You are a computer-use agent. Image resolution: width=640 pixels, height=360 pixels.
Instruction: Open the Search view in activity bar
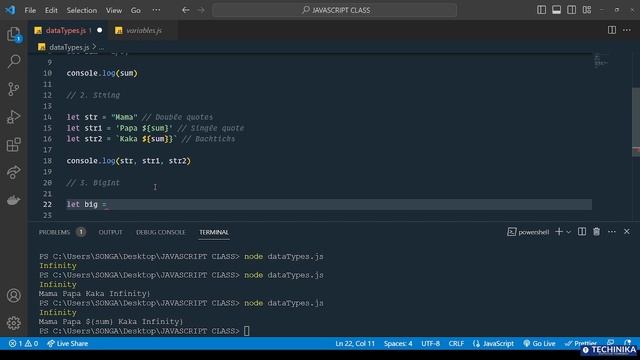(13, 62)
